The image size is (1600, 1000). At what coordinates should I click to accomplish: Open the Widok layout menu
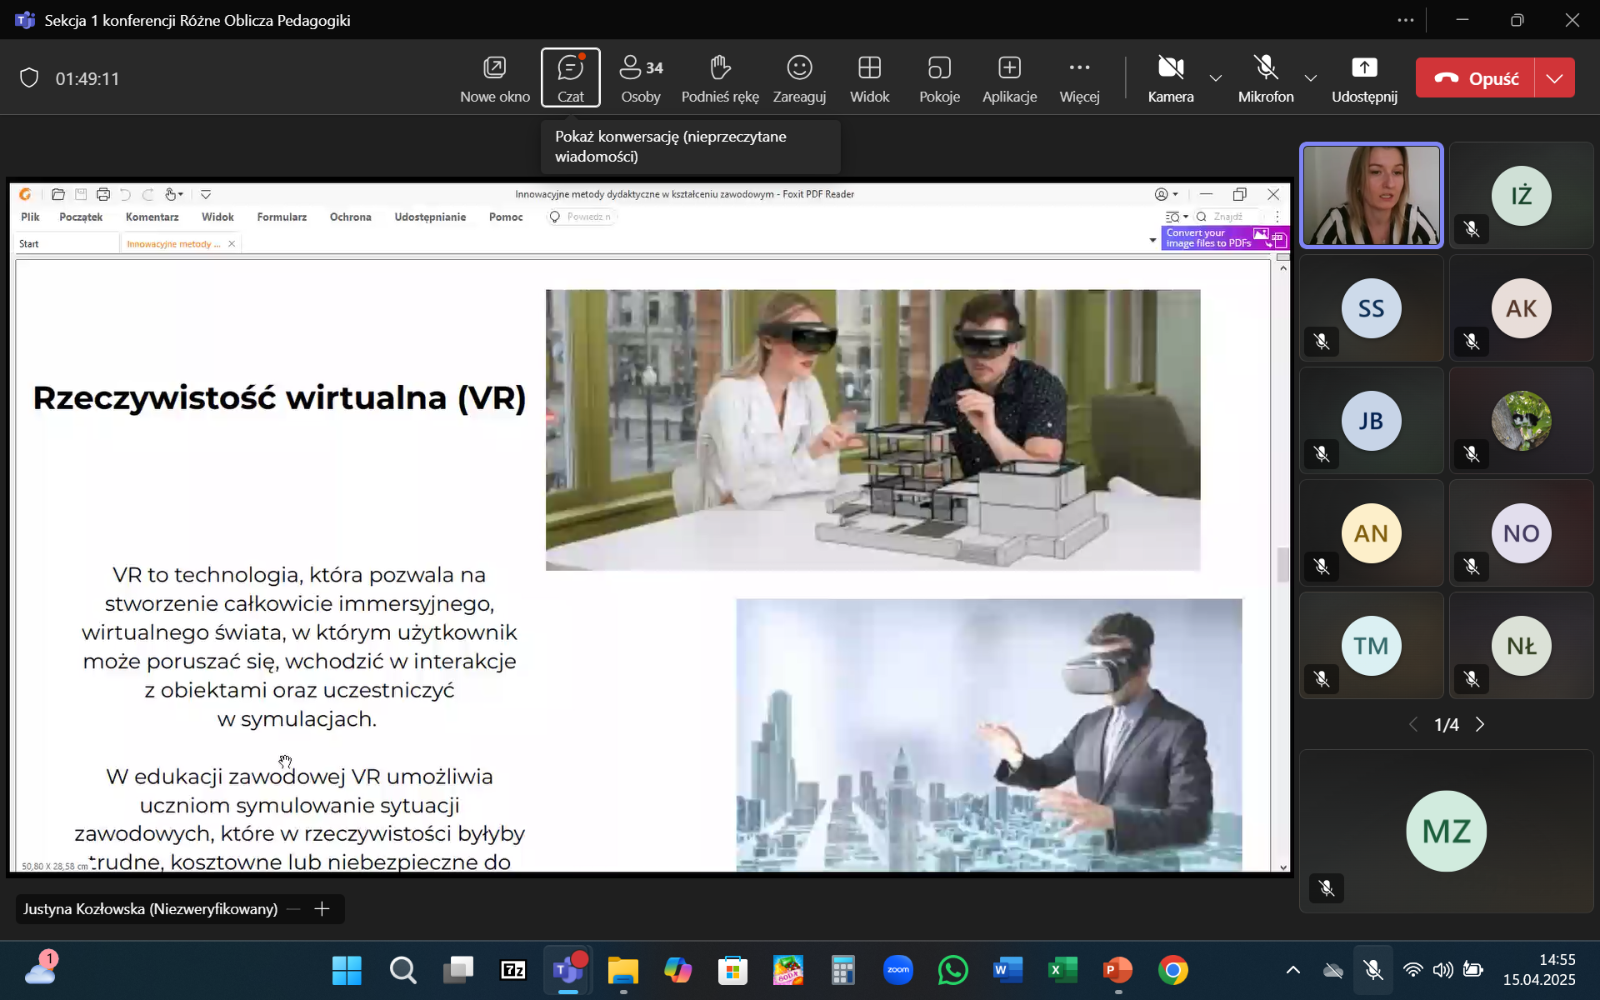[x=869, y=78]
